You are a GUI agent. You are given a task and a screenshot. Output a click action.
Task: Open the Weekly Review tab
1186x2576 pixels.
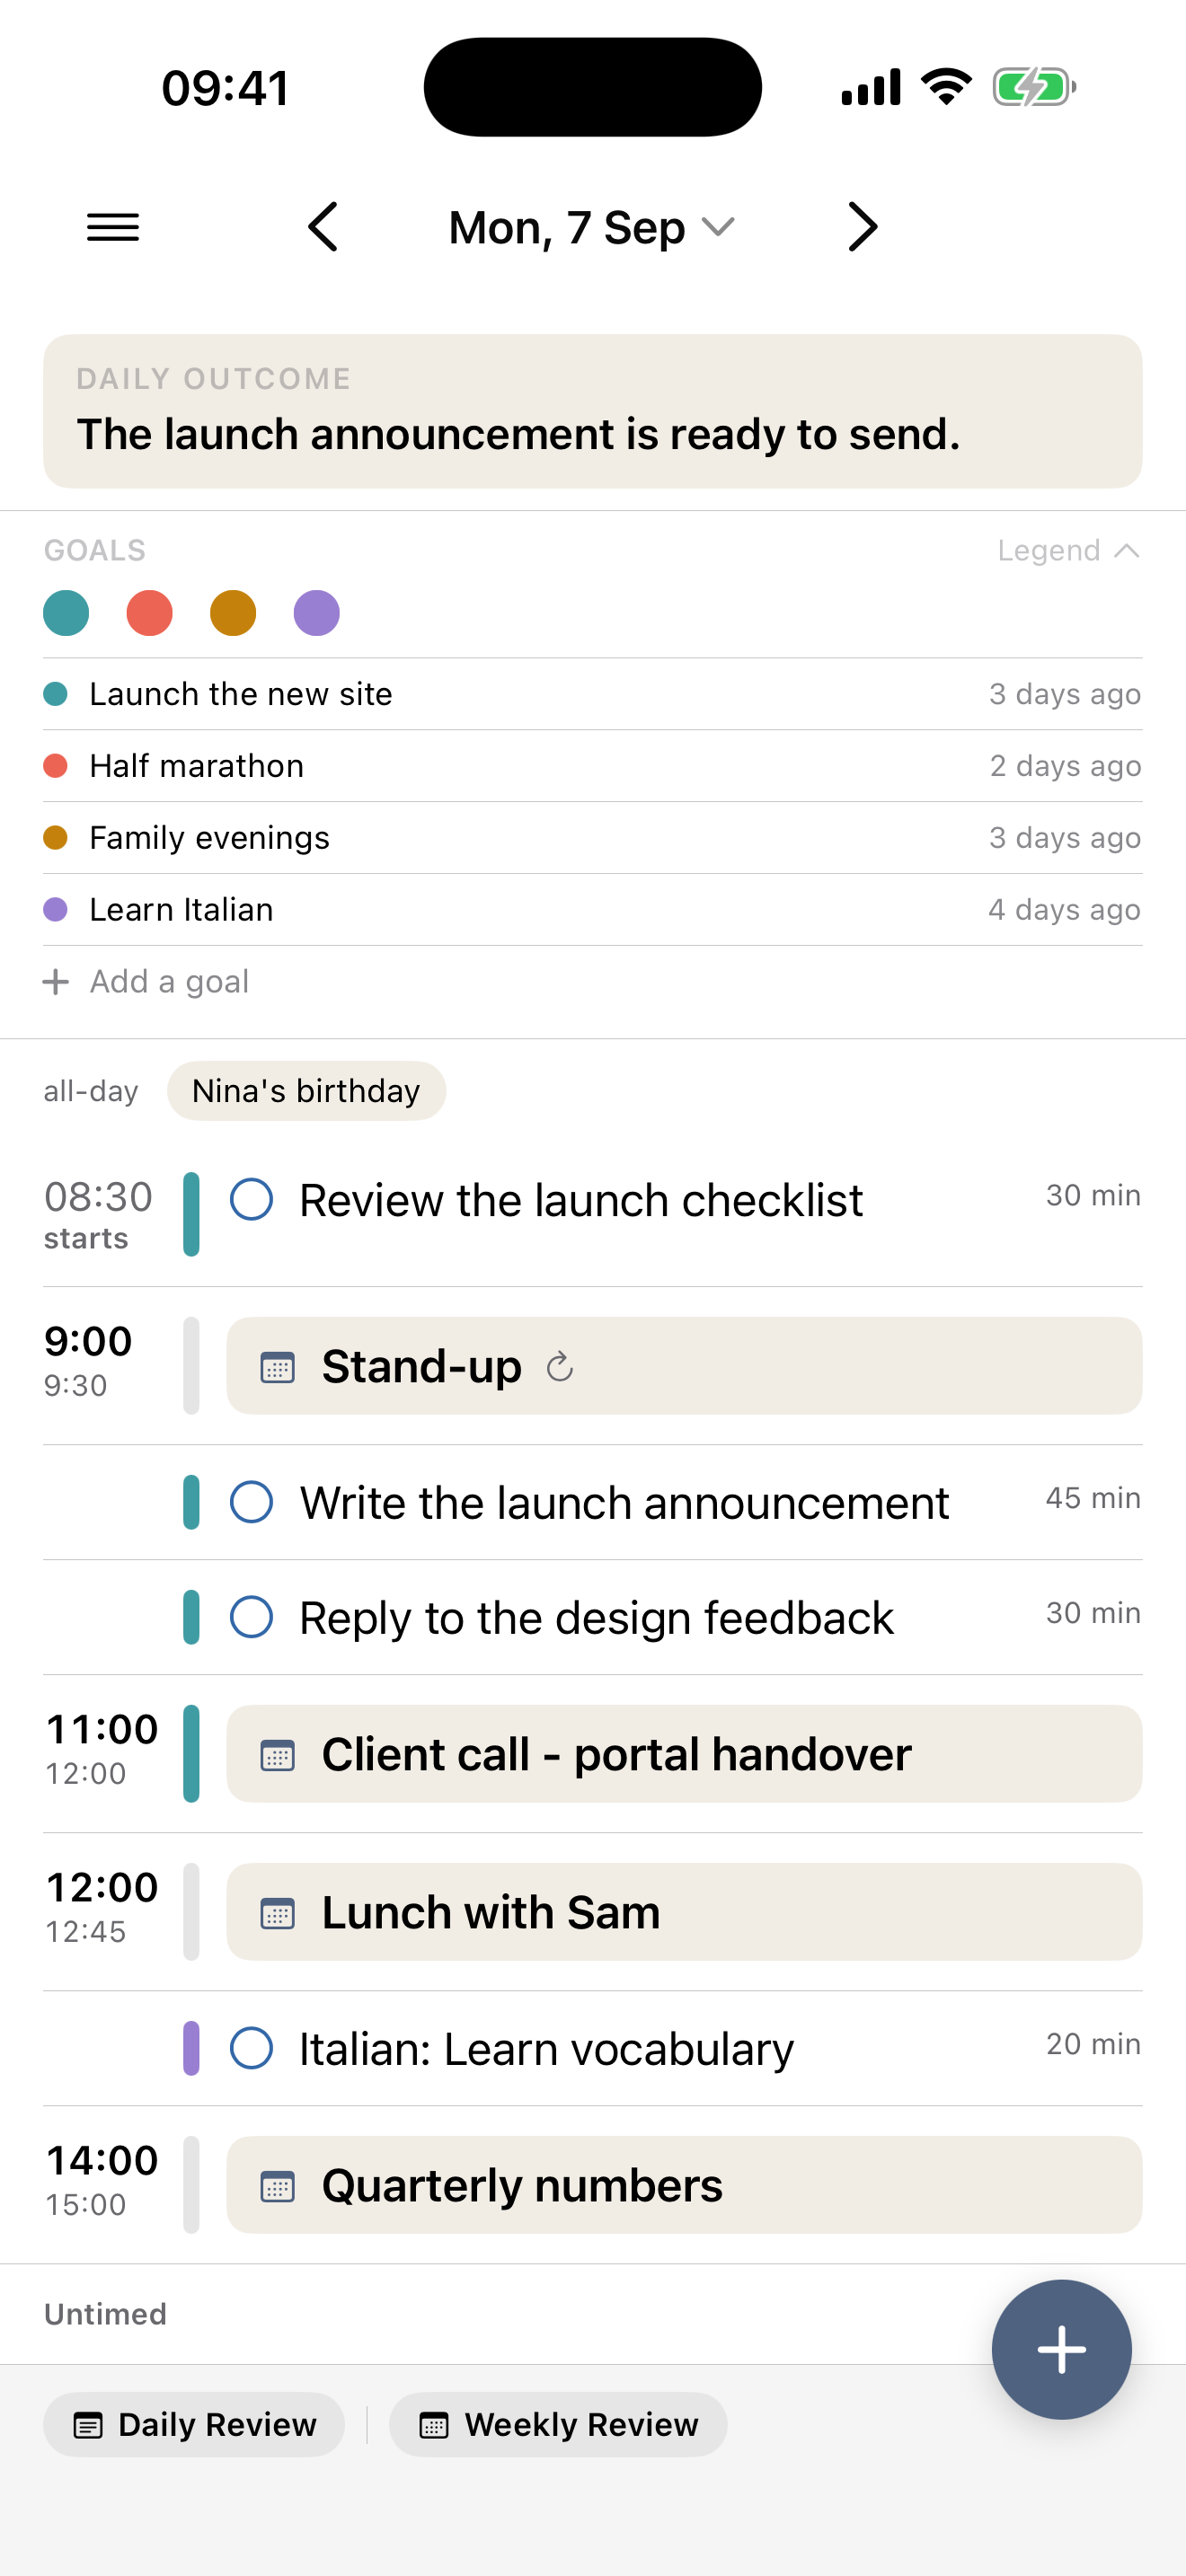click(558, 2424)
